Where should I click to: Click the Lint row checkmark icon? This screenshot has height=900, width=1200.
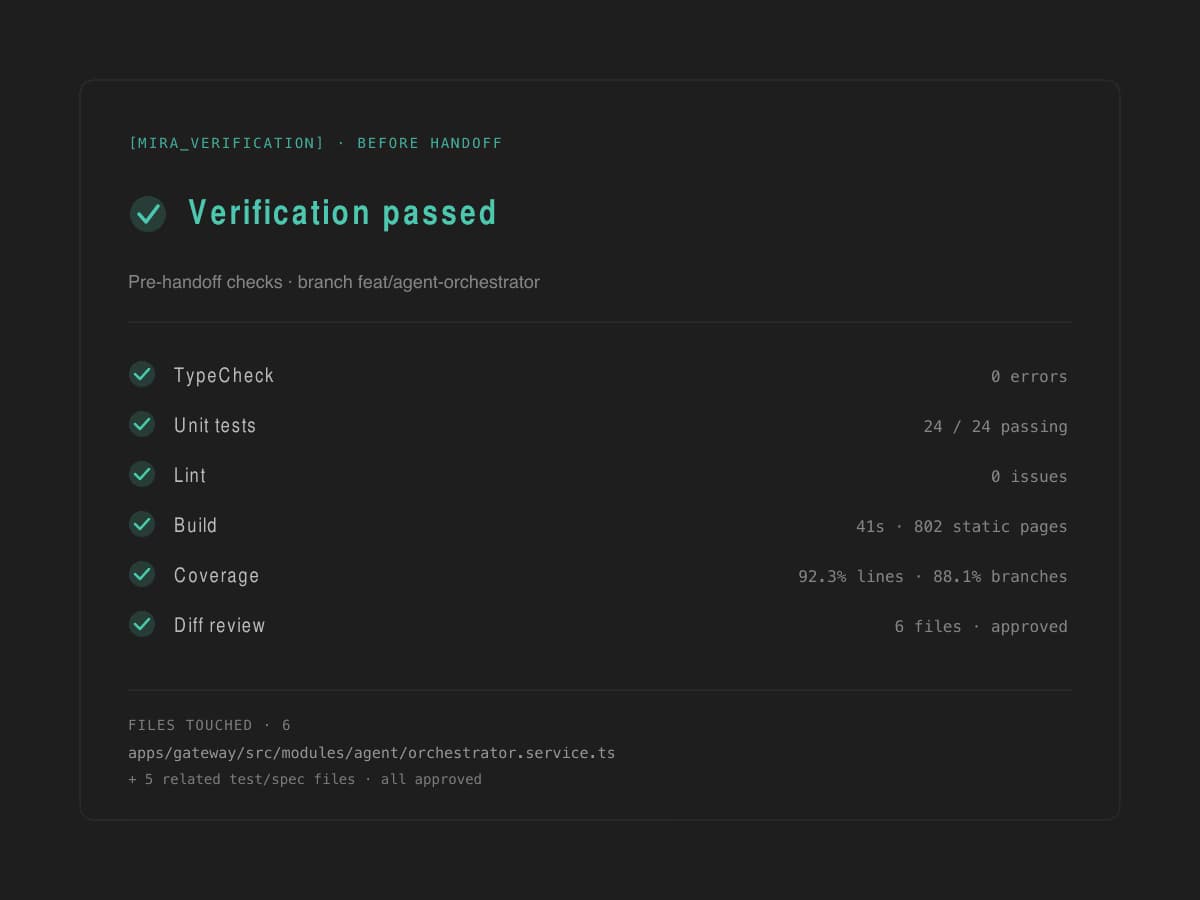(142, 474)
